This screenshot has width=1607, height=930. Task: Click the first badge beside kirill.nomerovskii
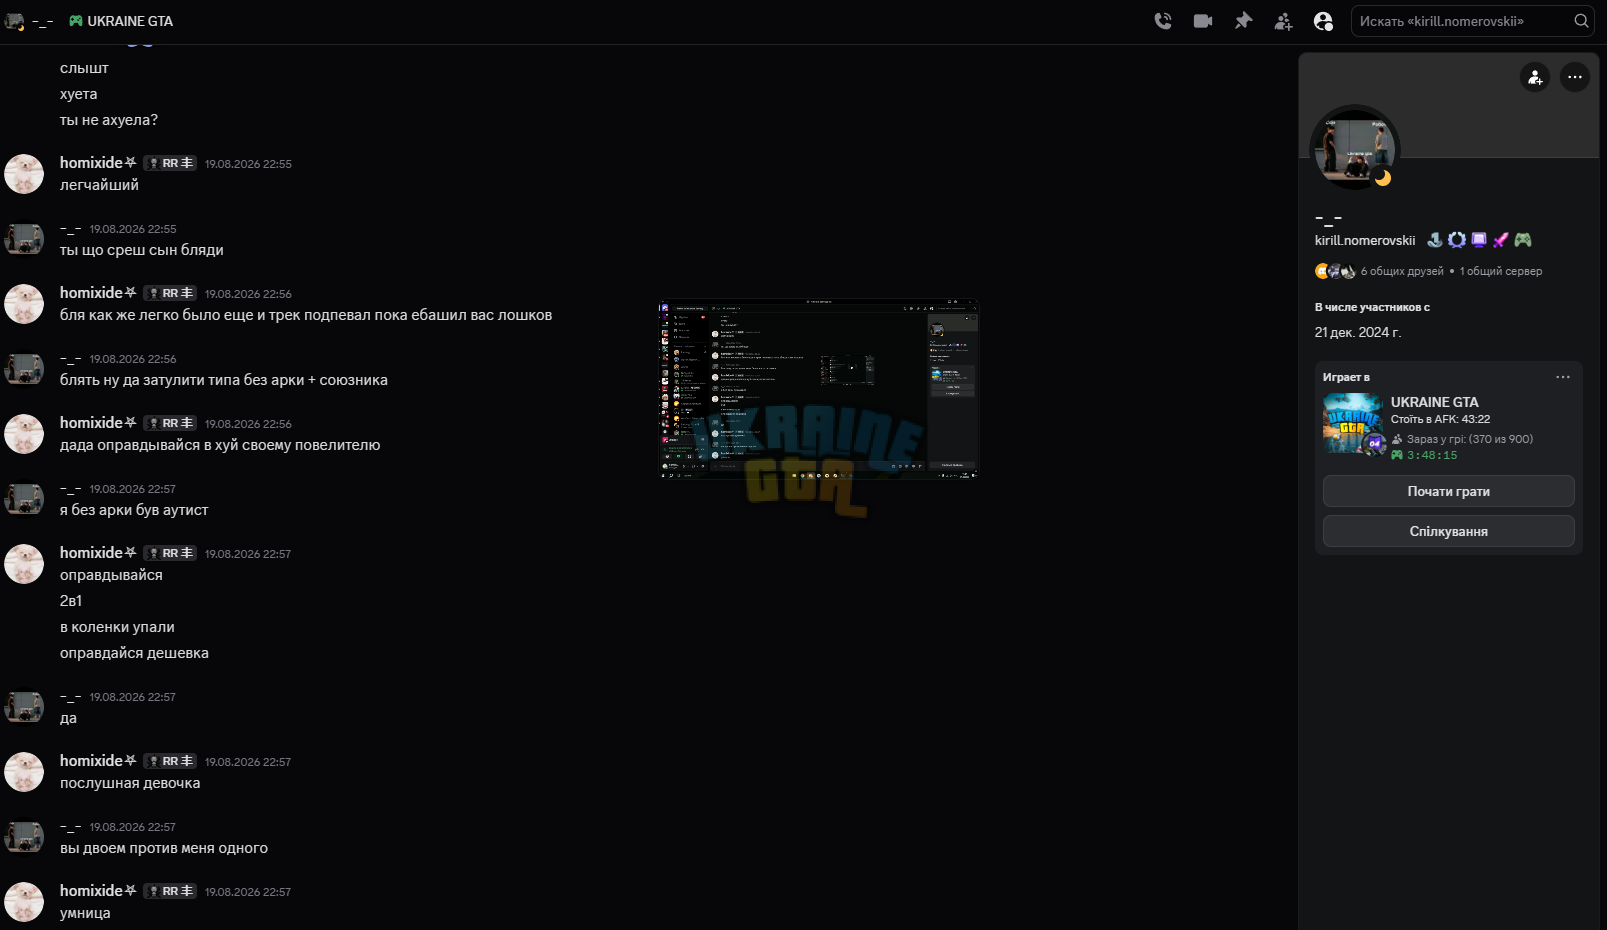pyautogui.click(x=1435, y=240)
